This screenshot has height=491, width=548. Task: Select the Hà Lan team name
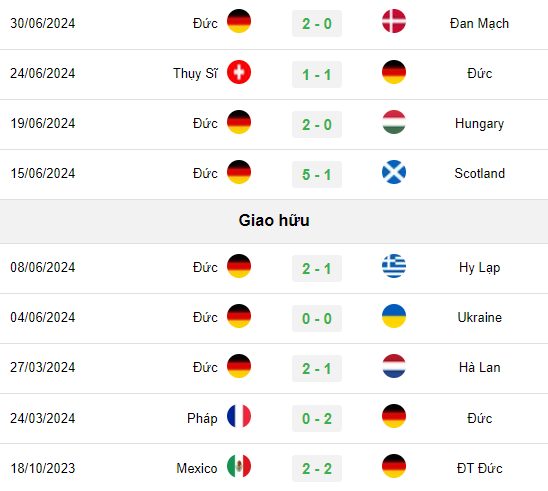[x=479, y=367]
